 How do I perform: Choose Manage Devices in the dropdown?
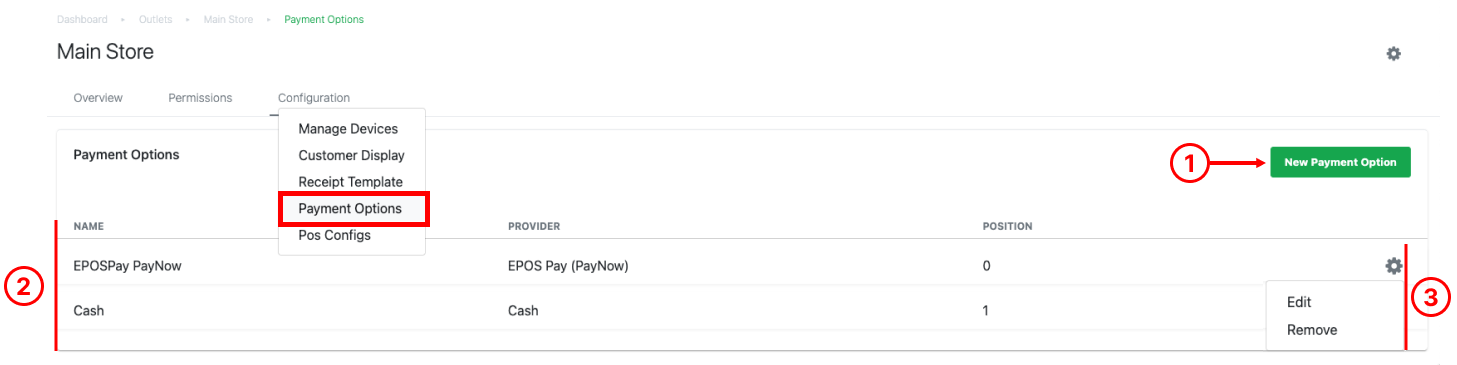[348, 129]
